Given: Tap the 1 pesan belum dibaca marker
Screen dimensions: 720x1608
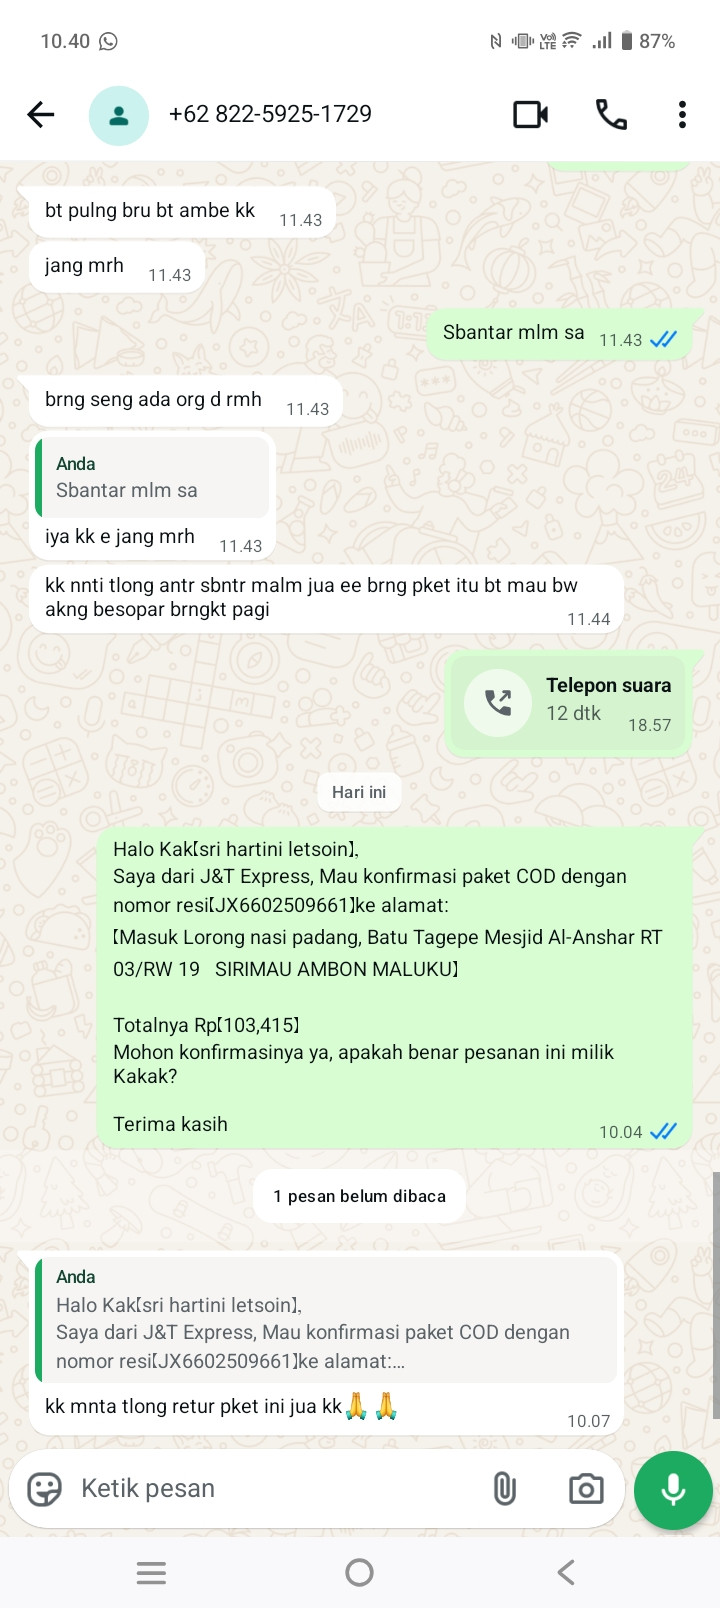Looking at the screenshot, I should [x=360, y=1196].
